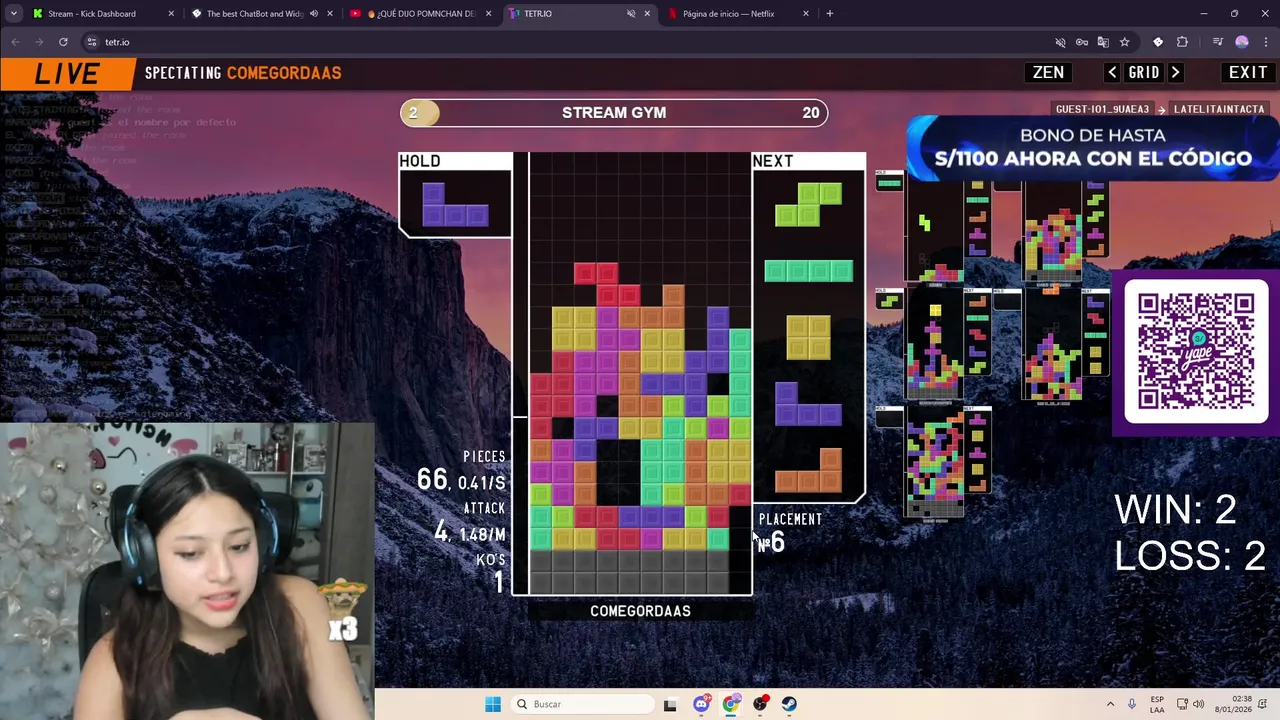Click the COMEGORDAAS player name under board
This screenshot has width=1280, height=720.
tap(640, 611)
